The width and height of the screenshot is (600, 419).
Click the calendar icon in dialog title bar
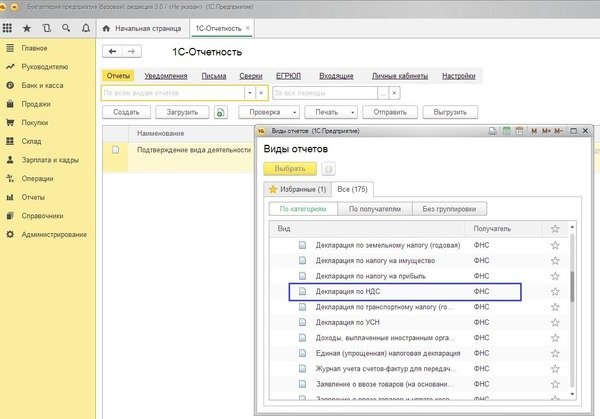(x=519, y=131)
